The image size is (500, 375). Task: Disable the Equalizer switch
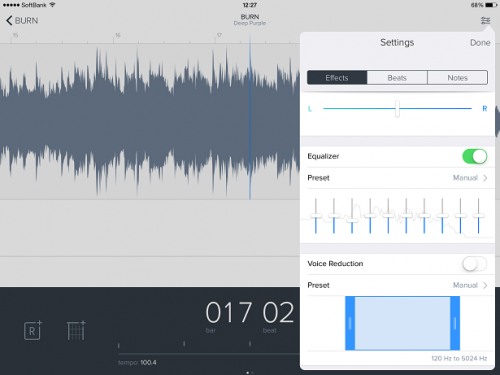click(x=475, y=156)
